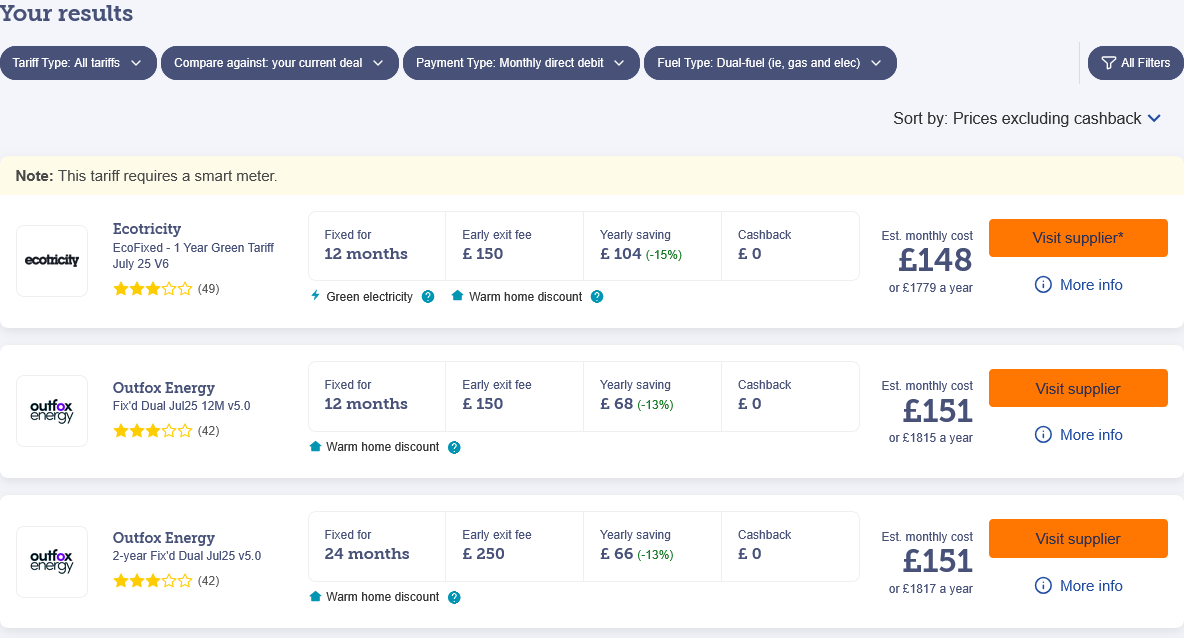The width and height of the screenshot is (1184, 638).
Task: Click info icon beside Outfox 2-year More info
Action: point(1043,585)
